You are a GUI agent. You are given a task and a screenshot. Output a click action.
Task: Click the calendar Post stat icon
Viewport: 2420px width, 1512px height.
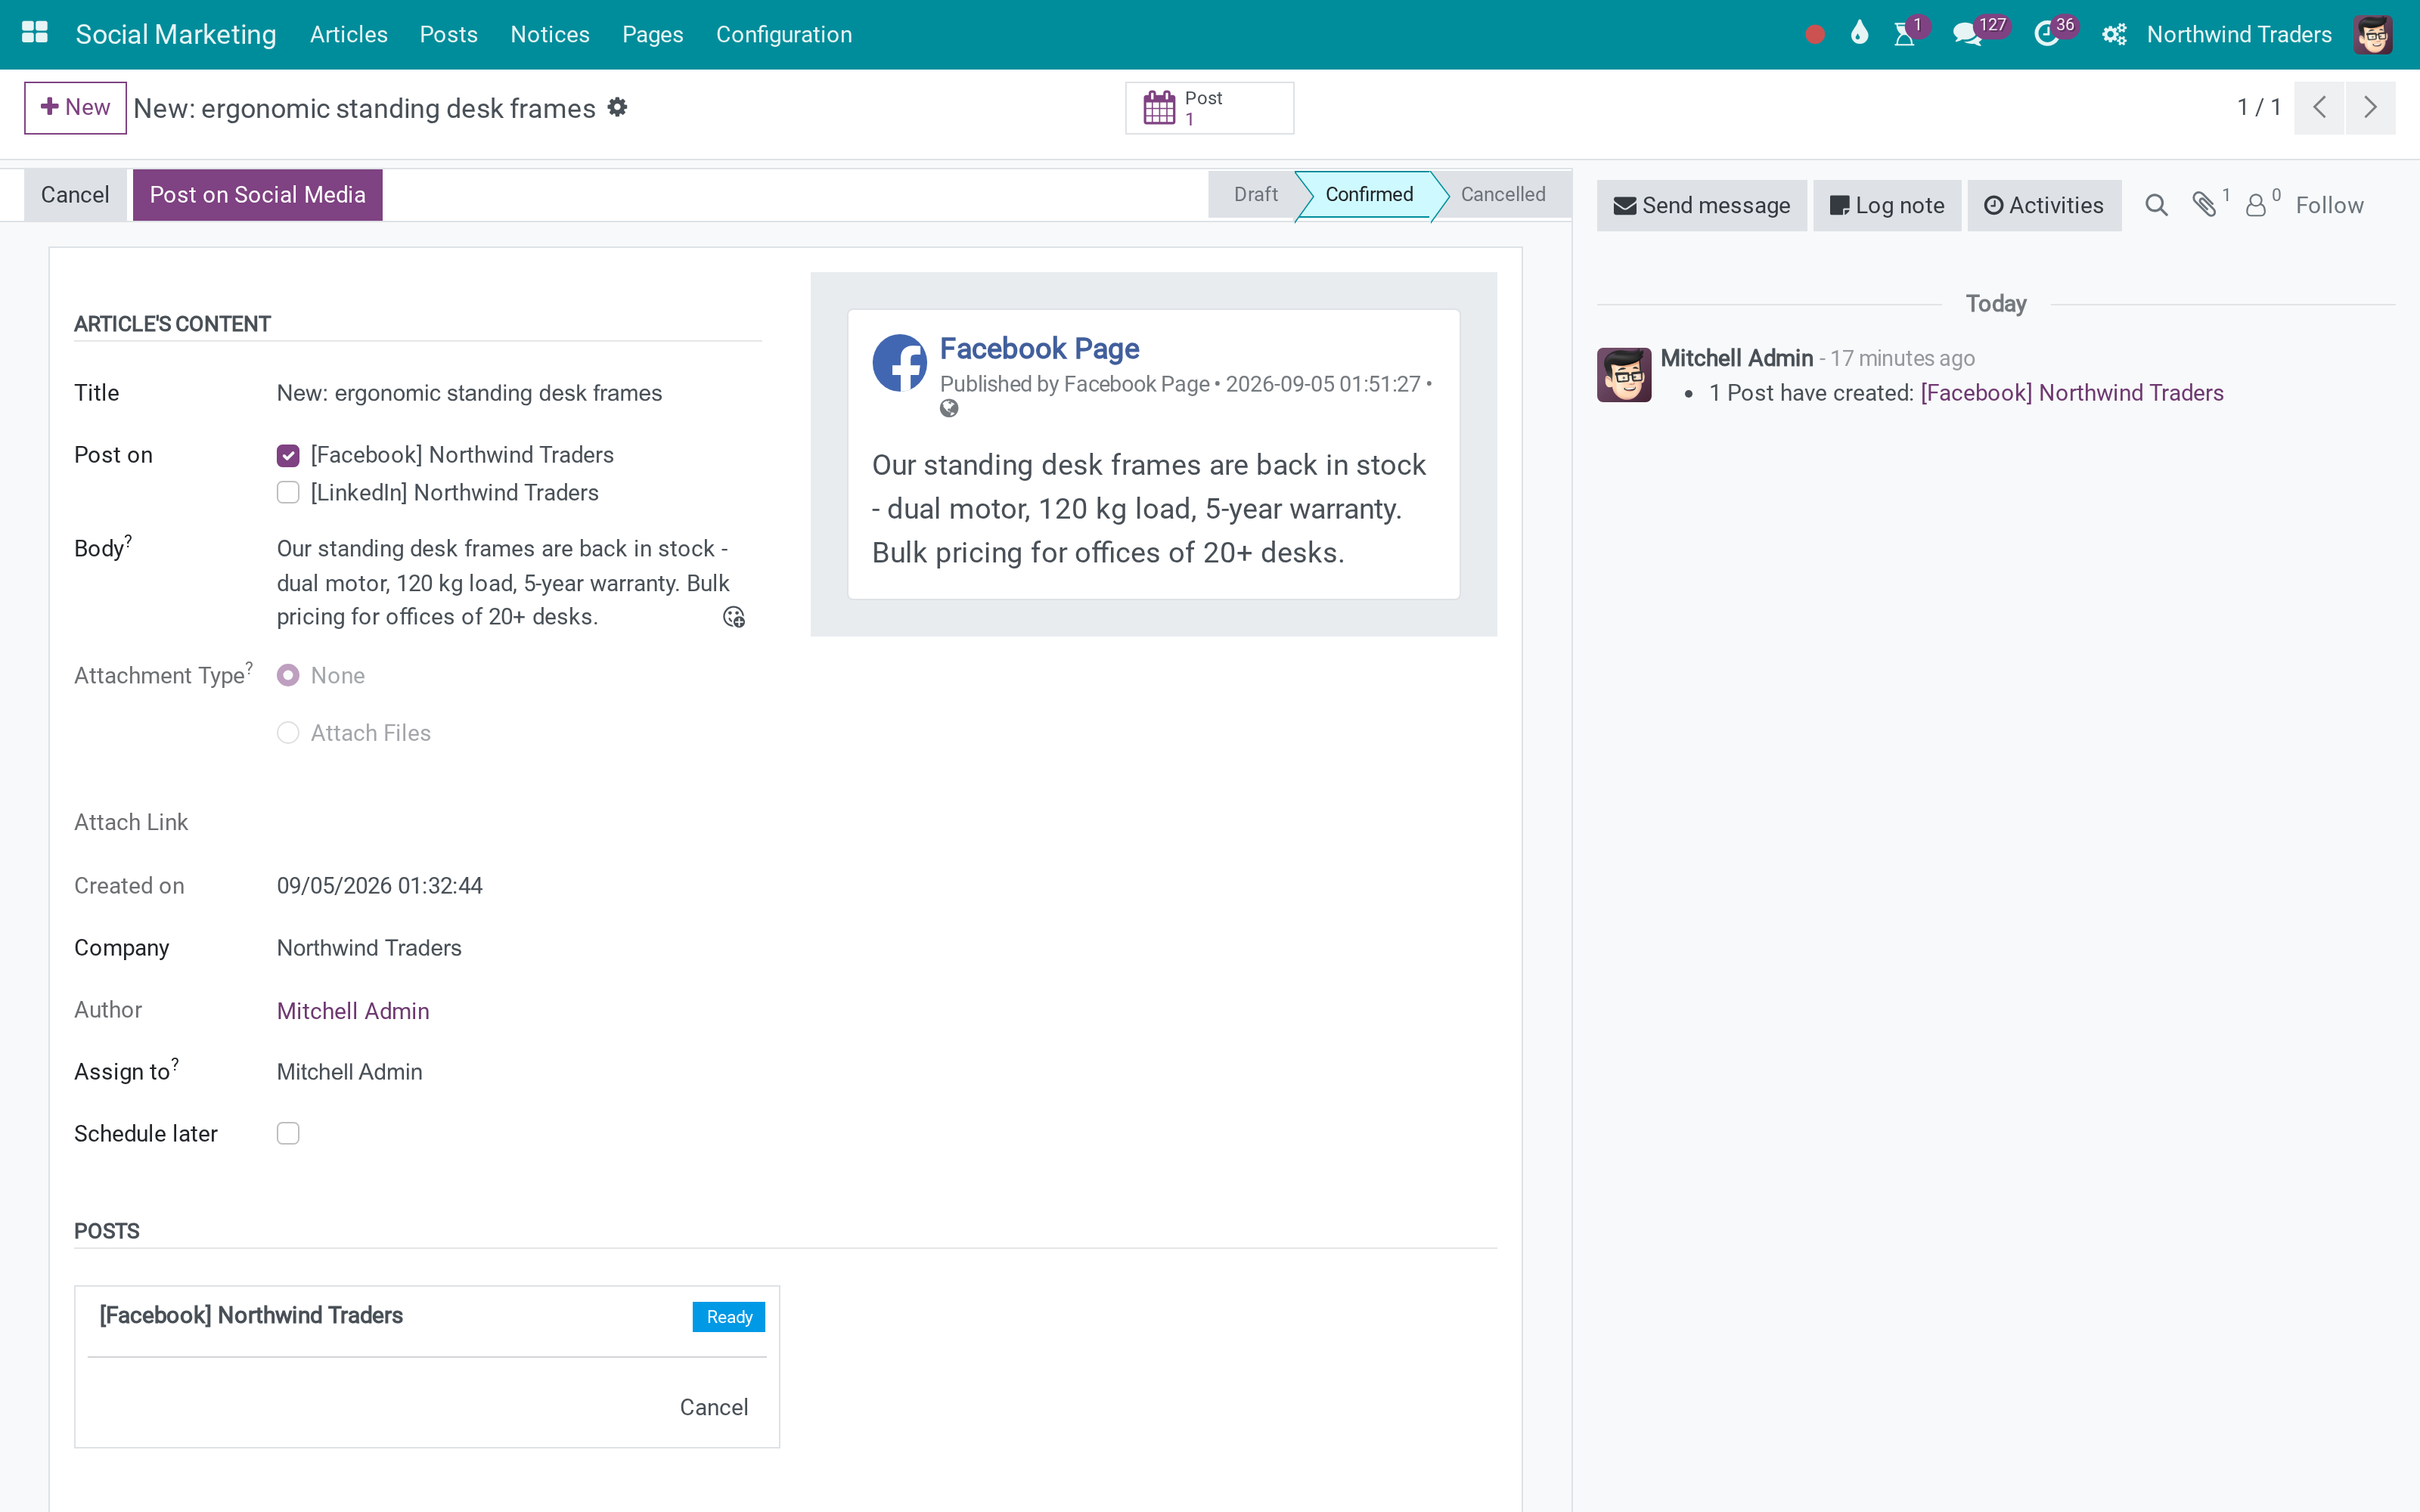1159,108
